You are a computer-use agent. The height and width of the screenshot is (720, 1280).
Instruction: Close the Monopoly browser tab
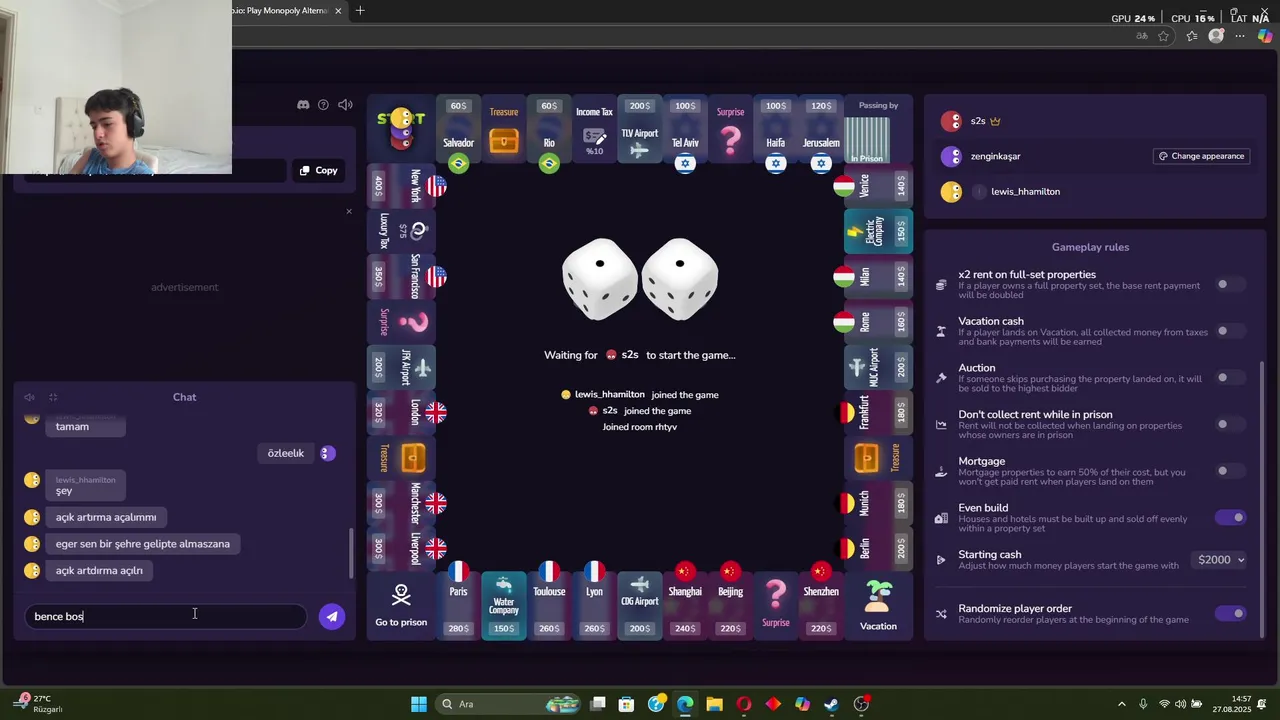click(x=338, y=11)
